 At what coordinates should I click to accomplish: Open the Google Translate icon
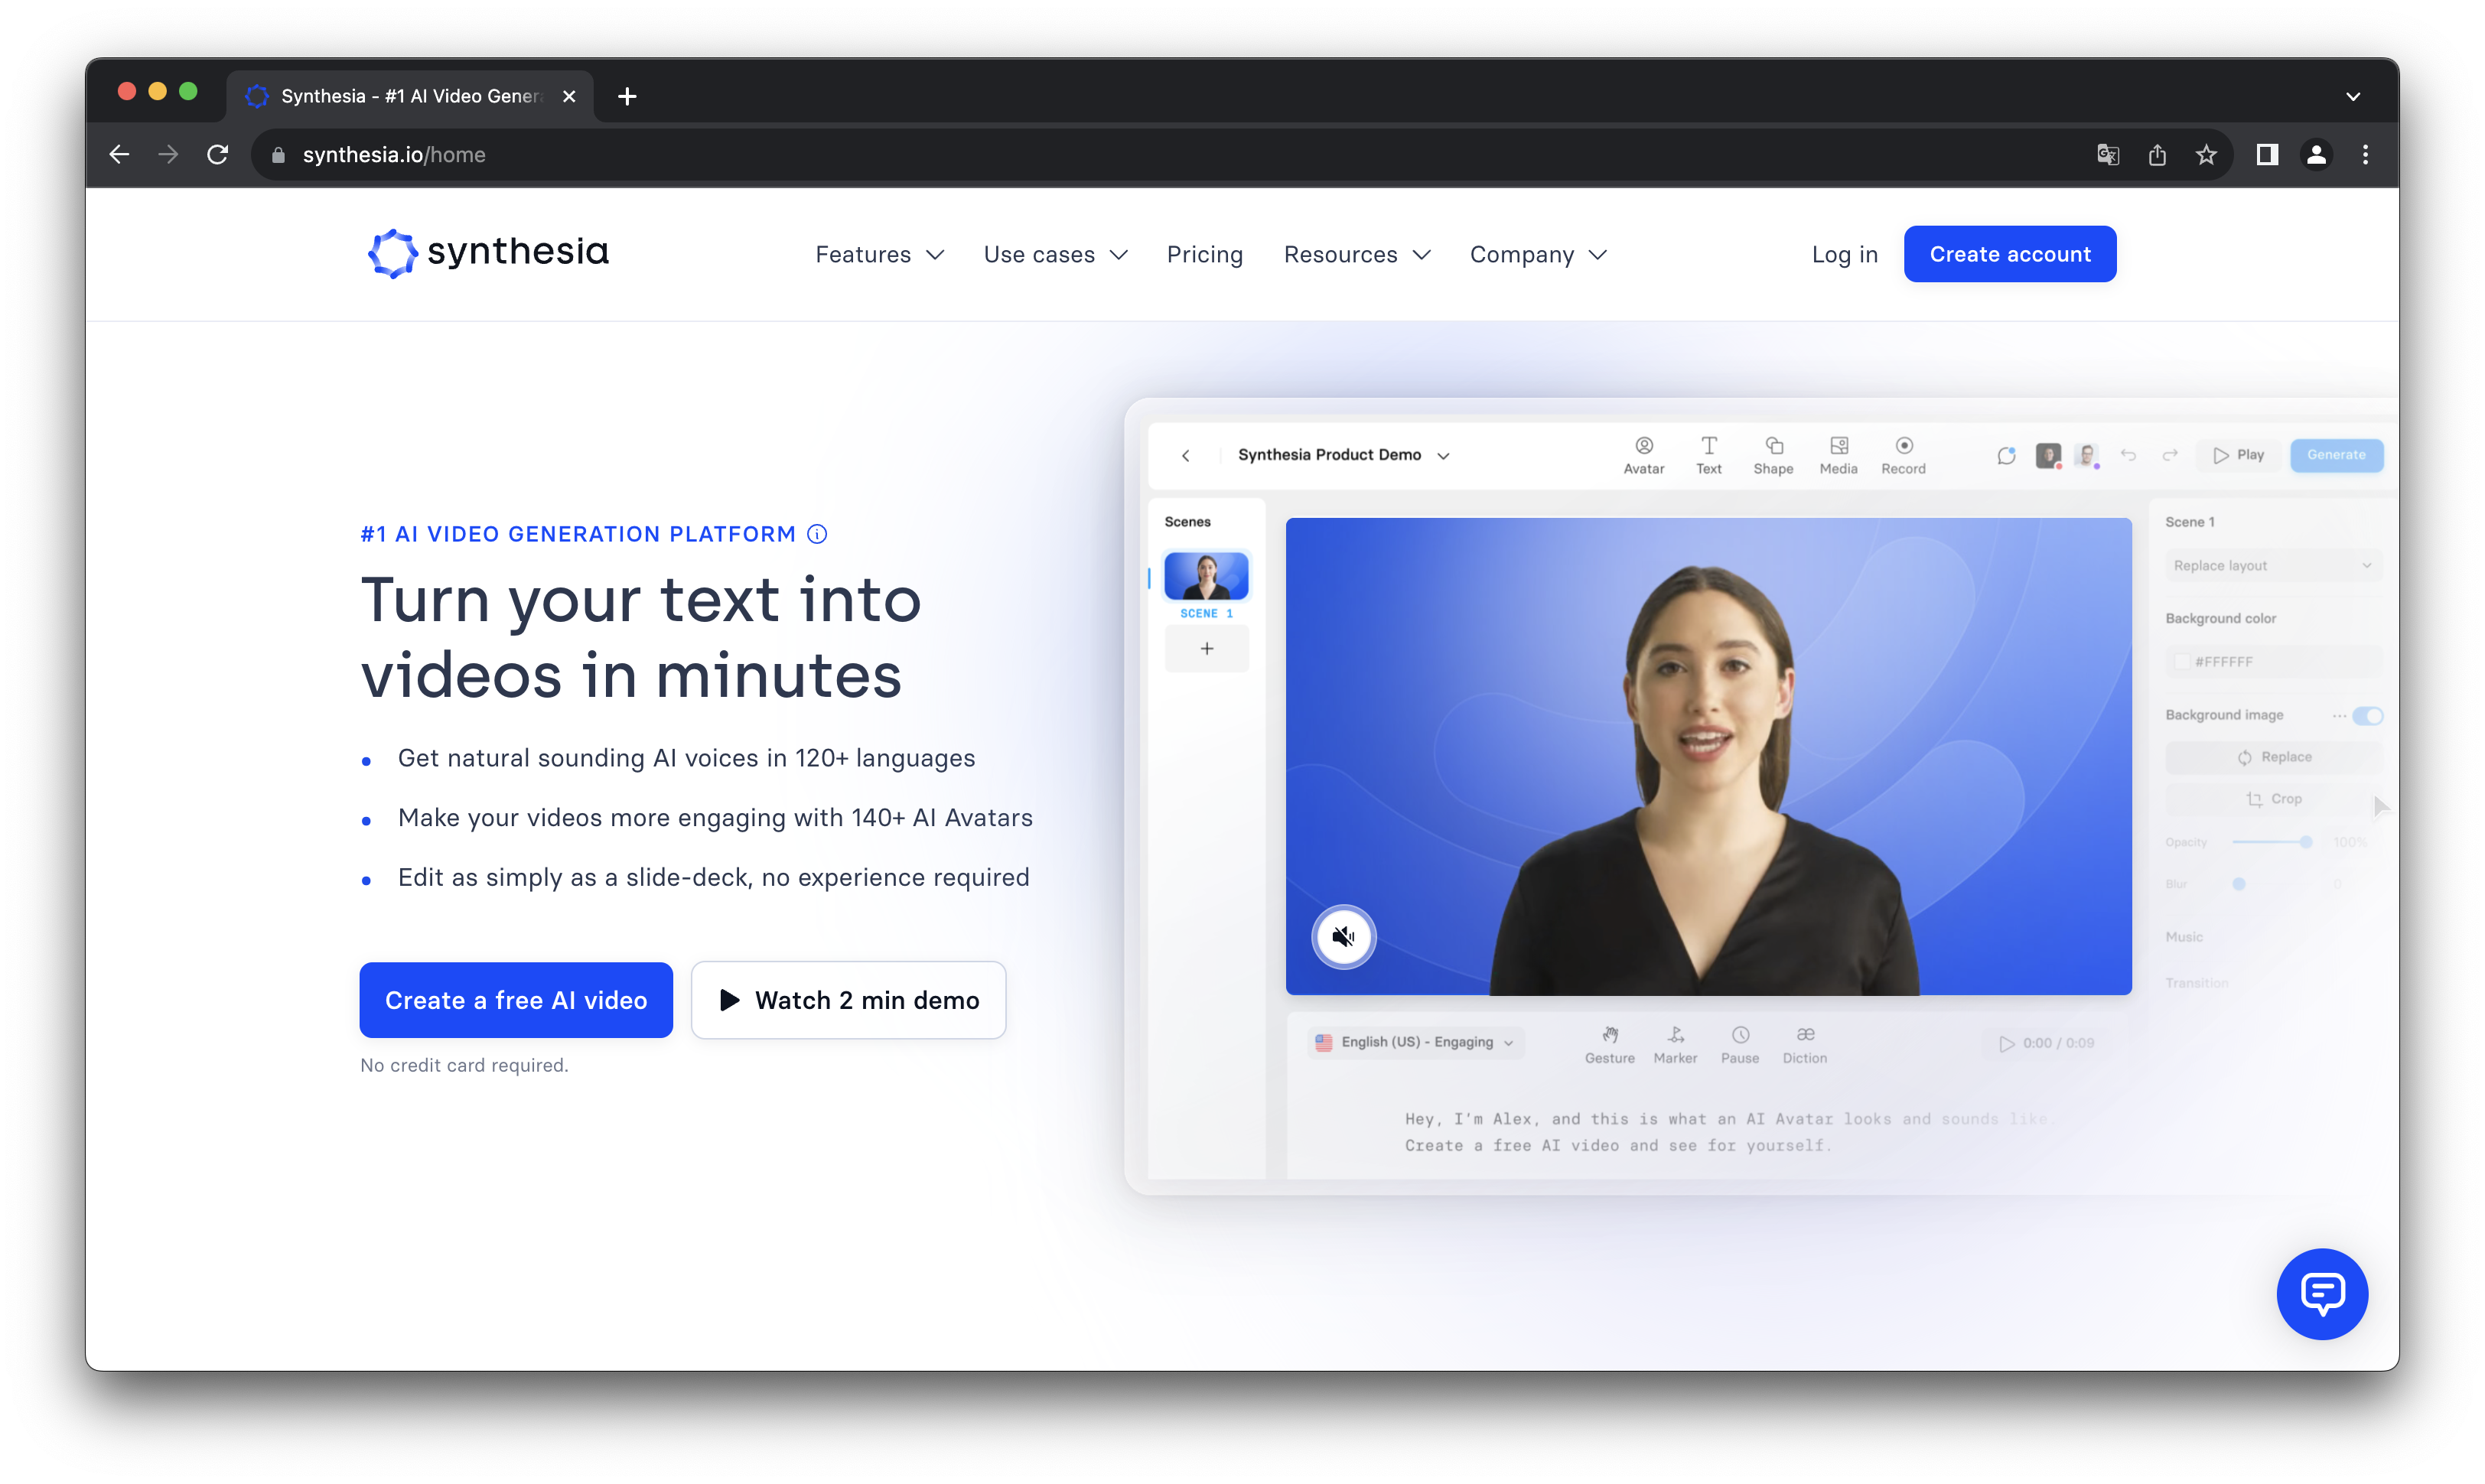pos(2108,155)
